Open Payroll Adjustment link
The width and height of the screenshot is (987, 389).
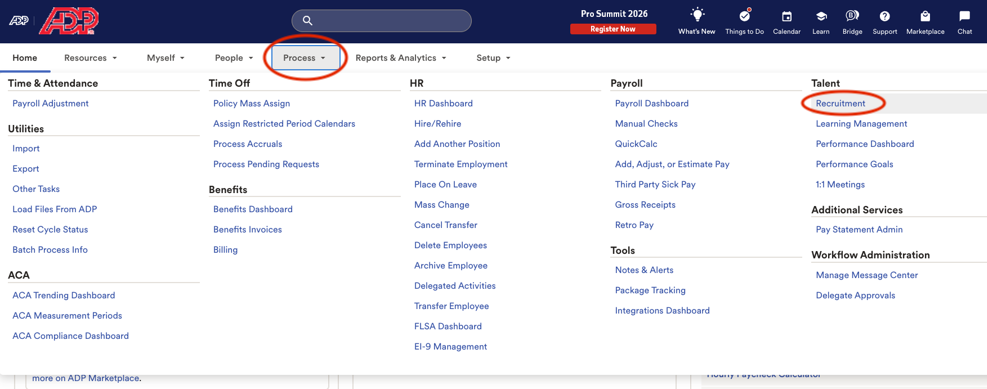[50, 103]
